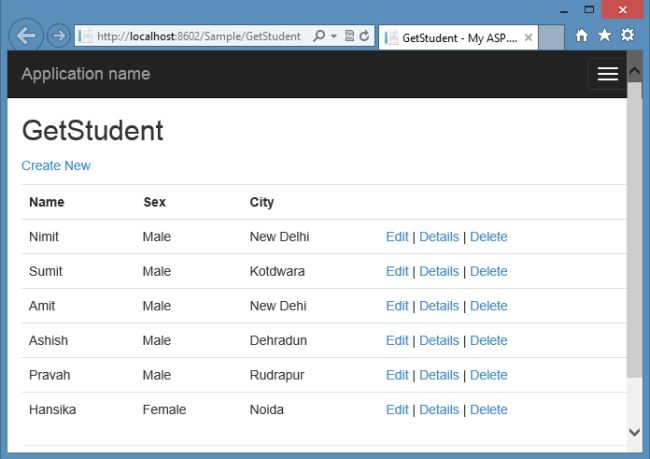This screenshot has height=459, width=650.
Task: View Details for Nimit
Action: click(439, 237)
